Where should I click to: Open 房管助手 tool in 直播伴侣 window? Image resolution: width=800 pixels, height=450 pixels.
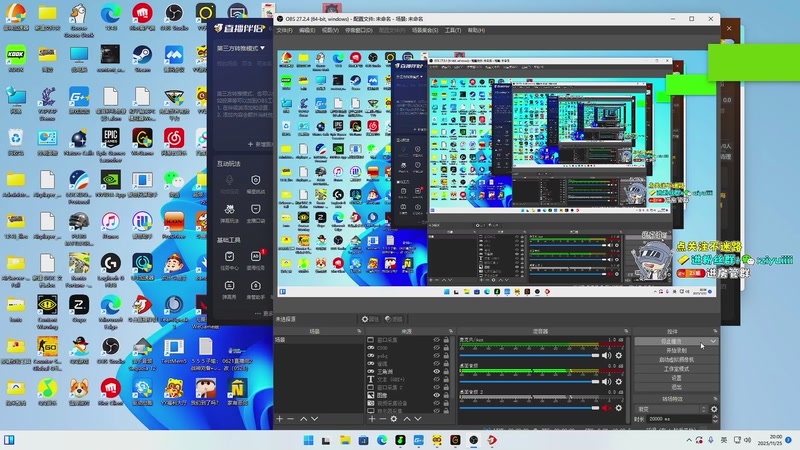coord(256,289)
